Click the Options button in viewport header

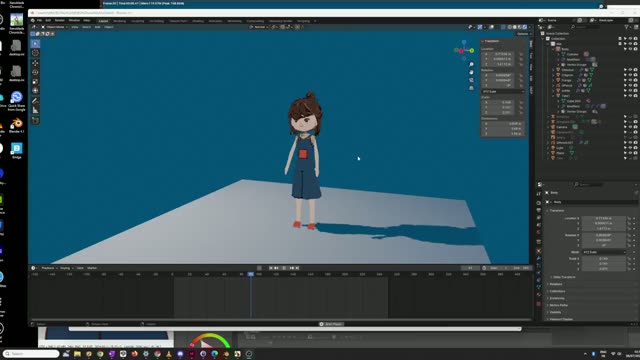pos(523,34)
